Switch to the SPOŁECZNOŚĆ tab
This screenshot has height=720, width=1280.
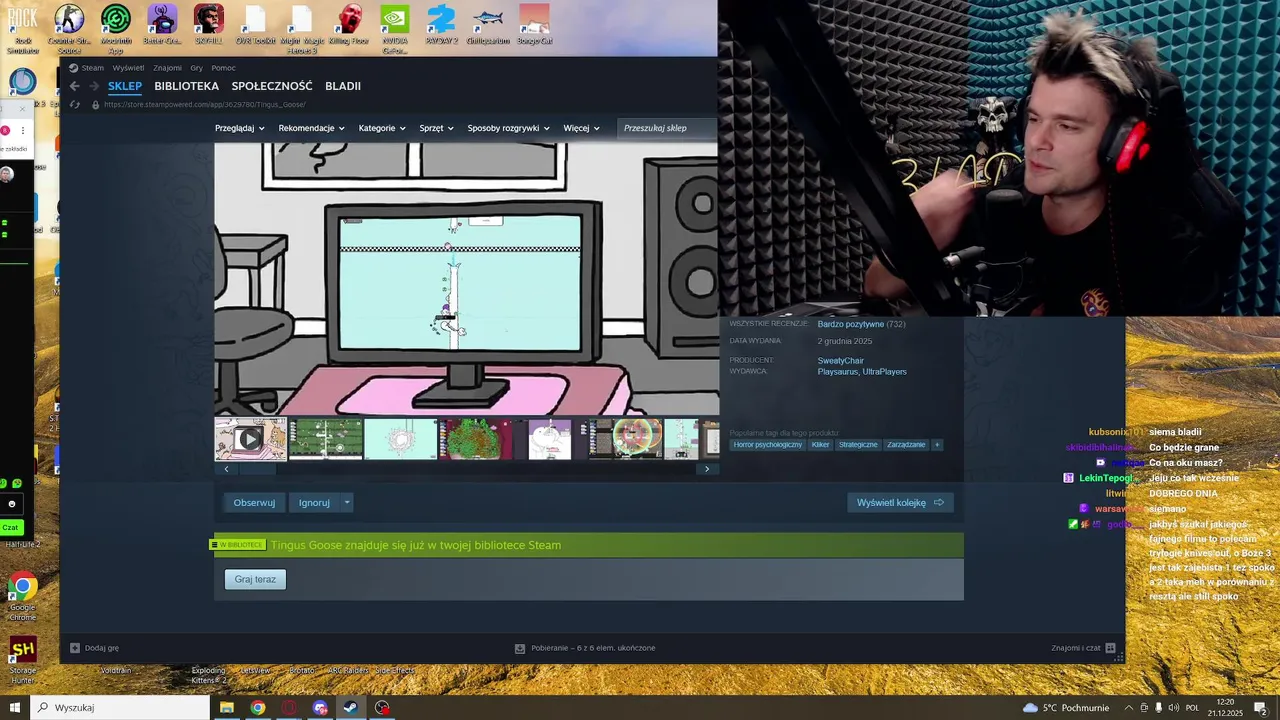pos(272,86)
